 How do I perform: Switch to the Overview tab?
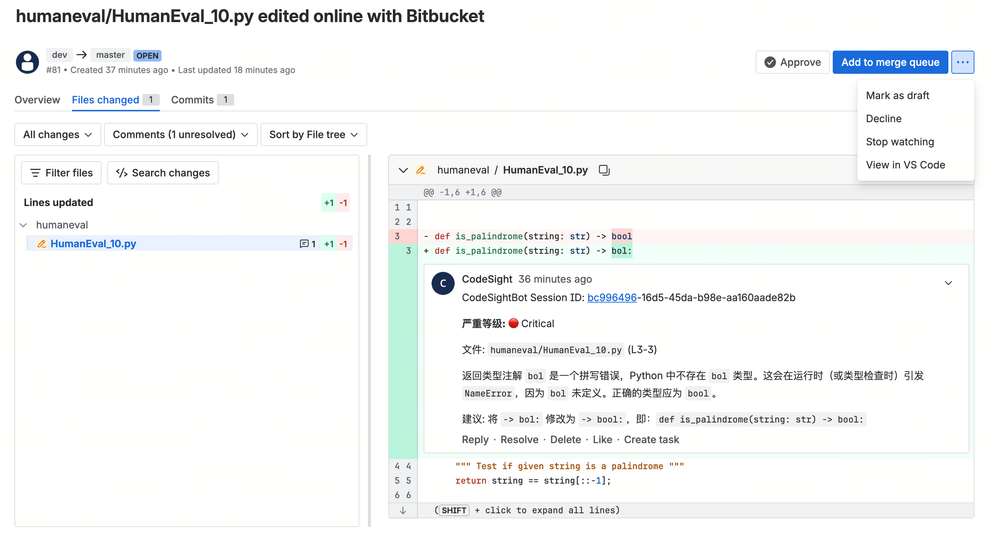pos(37,99)
